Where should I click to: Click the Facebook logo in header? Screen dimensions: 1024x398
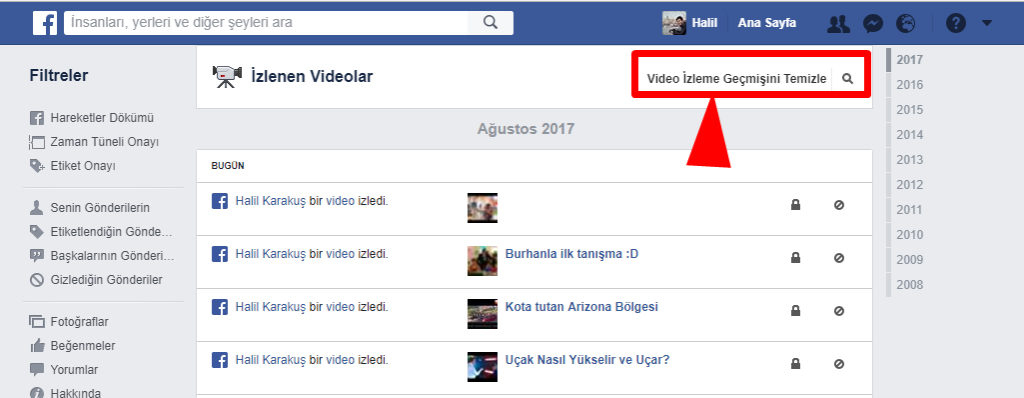[45, 24]
